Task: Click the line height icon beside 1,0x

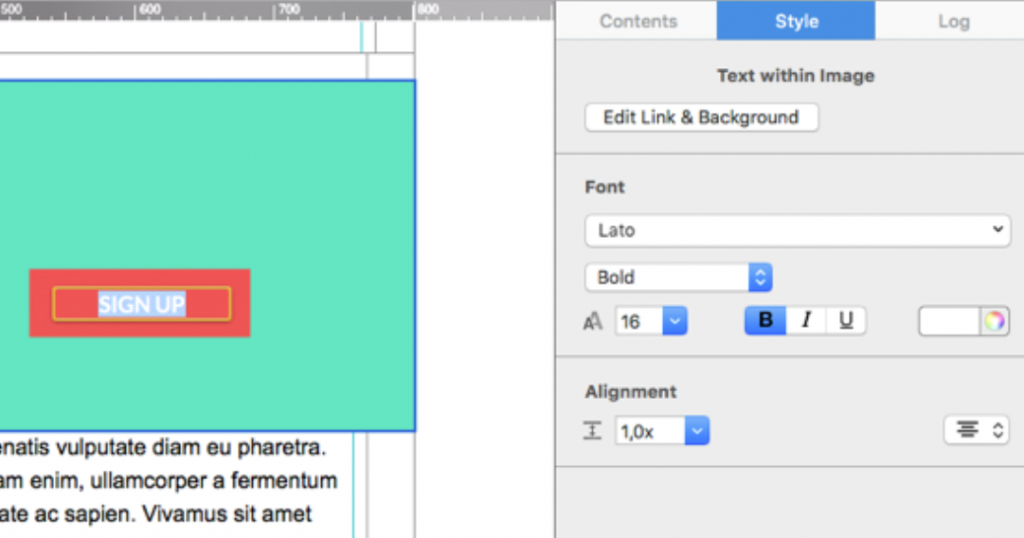Action: tap(592, 431)
